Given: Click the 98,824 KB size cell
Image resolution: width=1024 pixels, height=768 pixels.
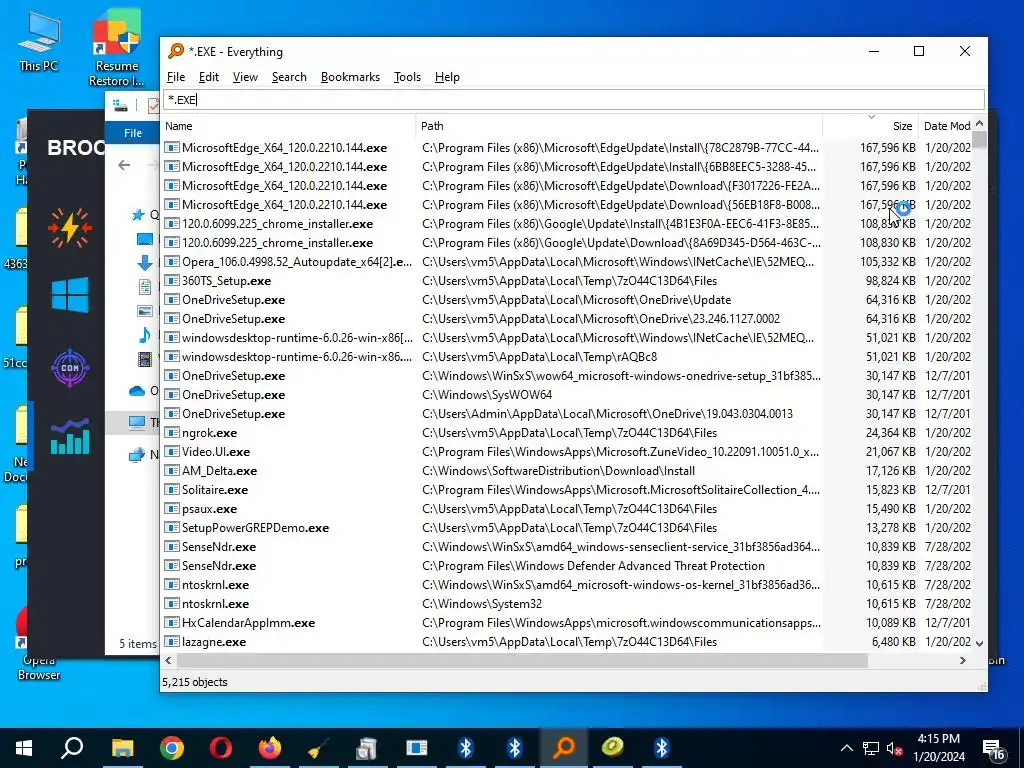Looking at the screenshot, I should 890,281.
